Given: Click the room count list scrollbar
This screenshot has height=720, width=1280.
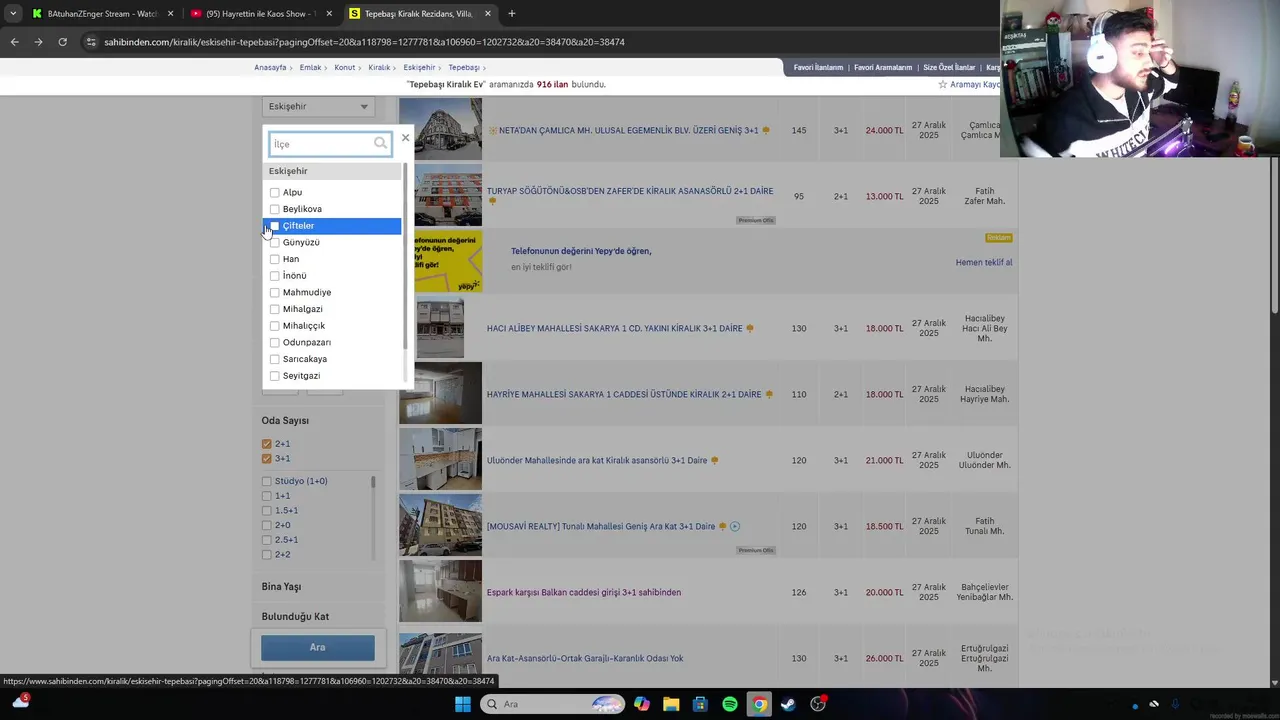Looking at the screenshot, I should [373, 482].
